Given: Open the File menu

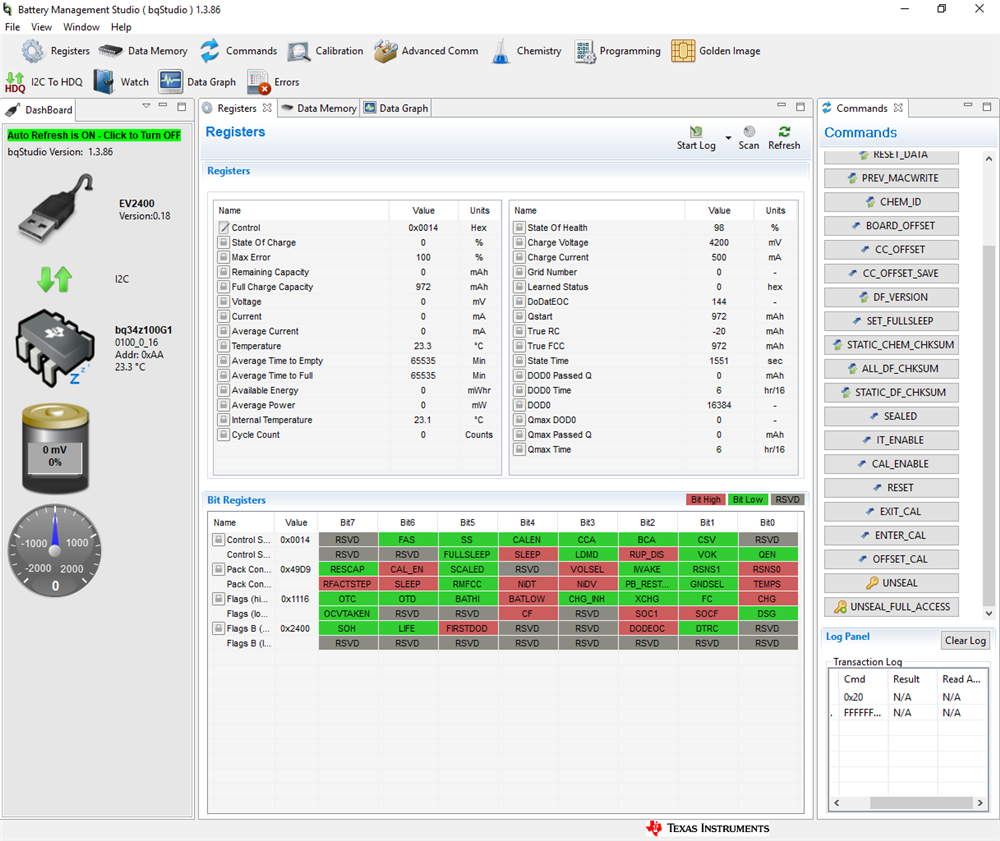Looking at the screenshot, I should (12, 27).
